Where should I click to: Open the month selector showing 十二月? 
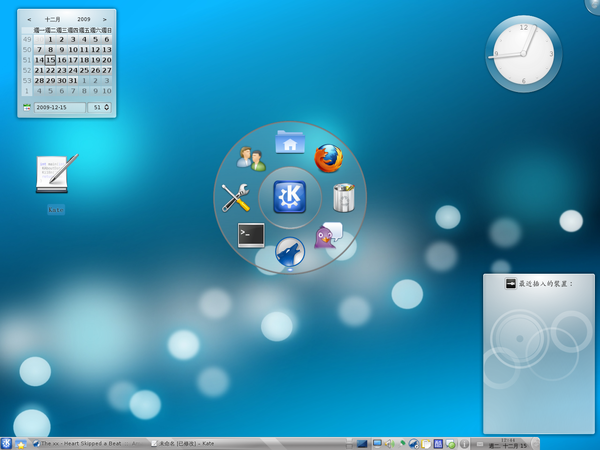(x=52, y=19)
